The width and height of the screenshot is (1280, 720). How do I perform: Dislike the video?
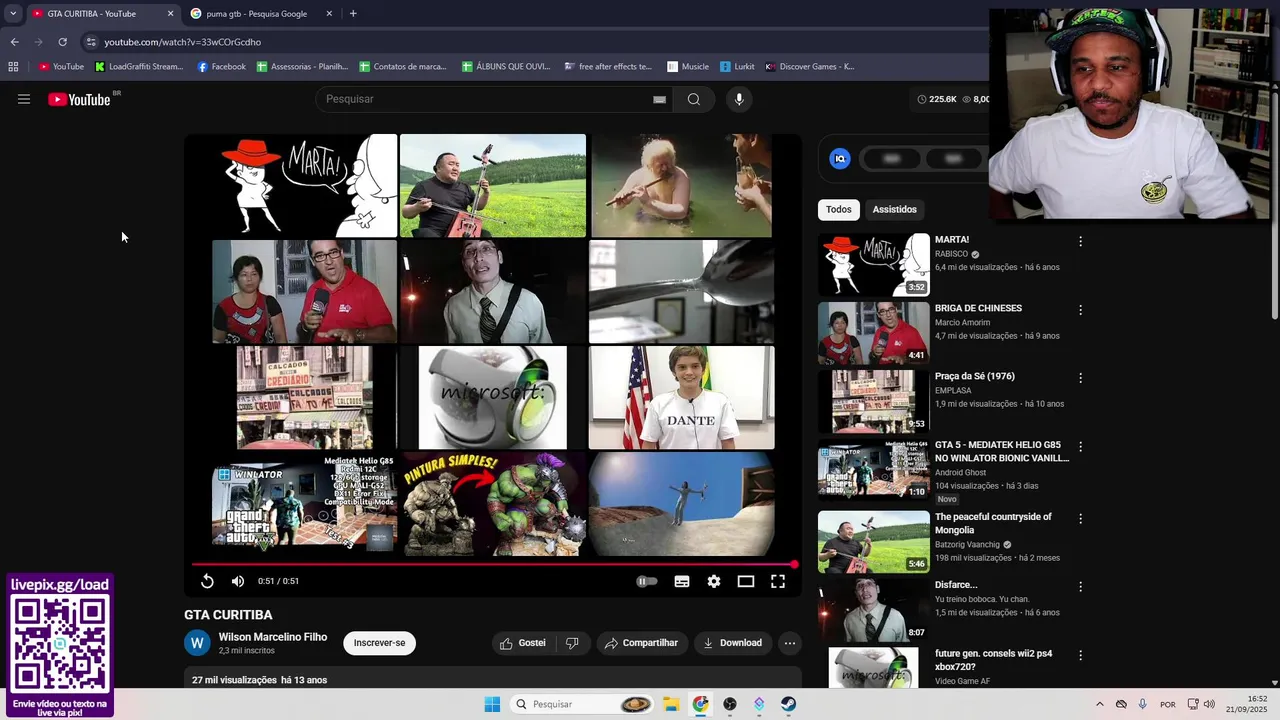(x=572, y=643)
